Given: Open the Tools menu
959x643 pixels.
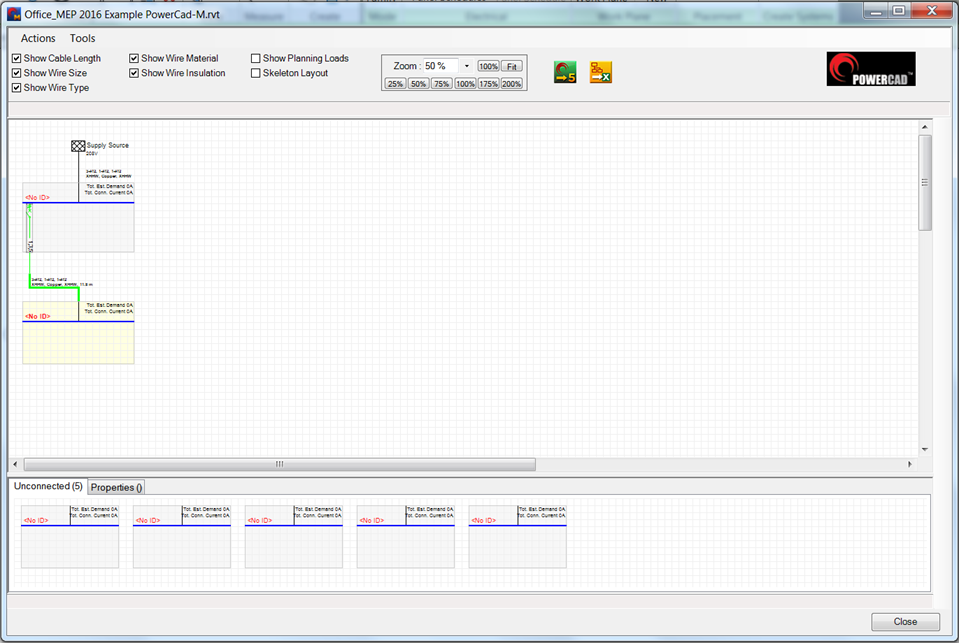Looking at the screenshot, I should click(x=82, y=38).
